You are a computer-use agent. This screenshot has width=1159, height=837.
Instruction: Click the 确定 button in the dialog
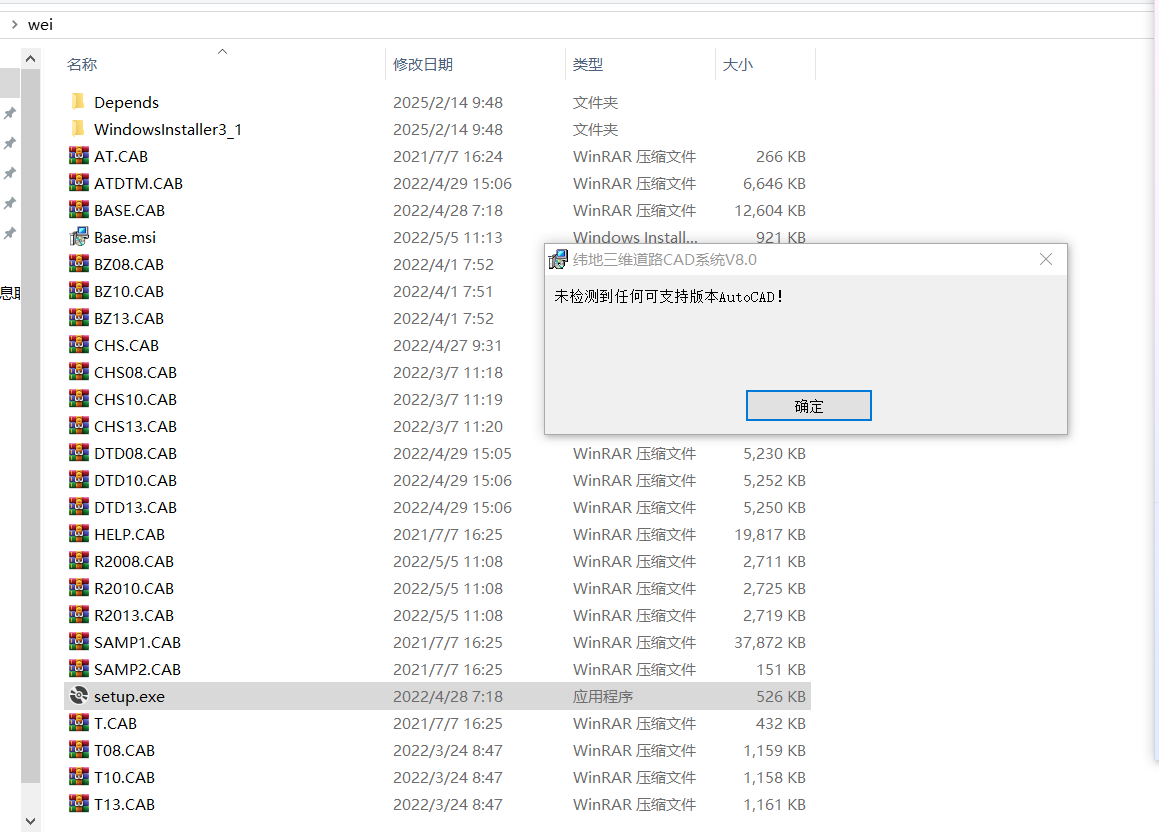[x=808, y=405]
